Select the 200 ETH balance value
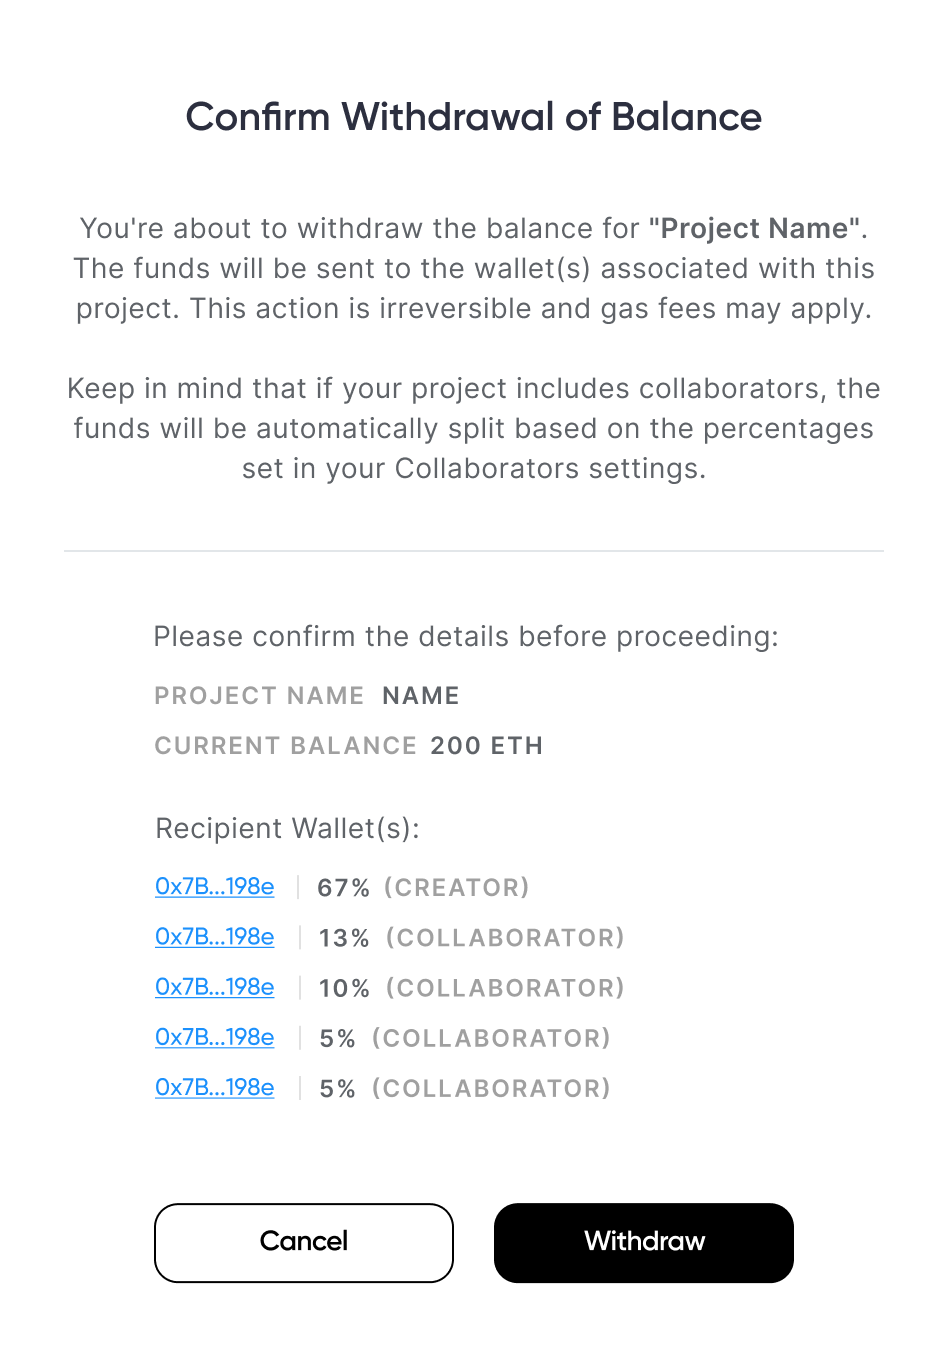The height and width of the screenshot is (1364, 948). [x=486, y=746]
